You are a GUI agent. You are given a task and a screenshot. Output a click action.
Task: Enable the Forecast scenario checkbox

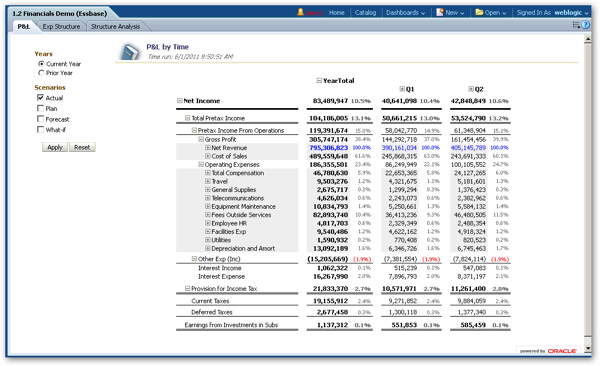point(41,119)
